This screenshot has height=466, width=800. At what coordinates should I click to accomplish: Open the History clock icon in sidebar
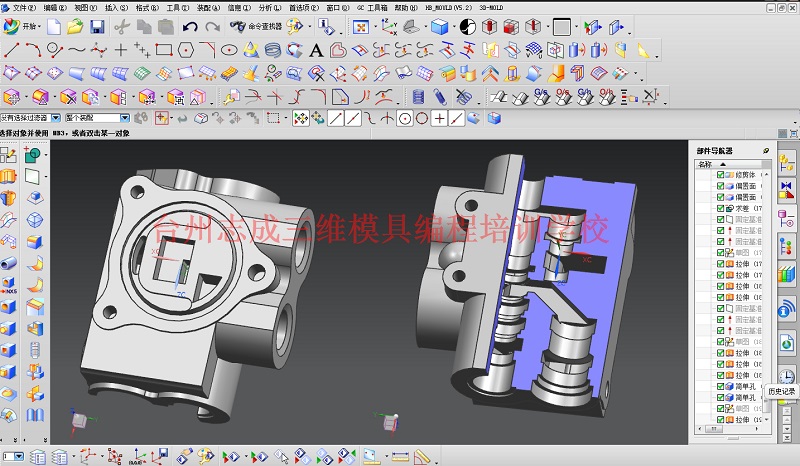pos(786,376)
